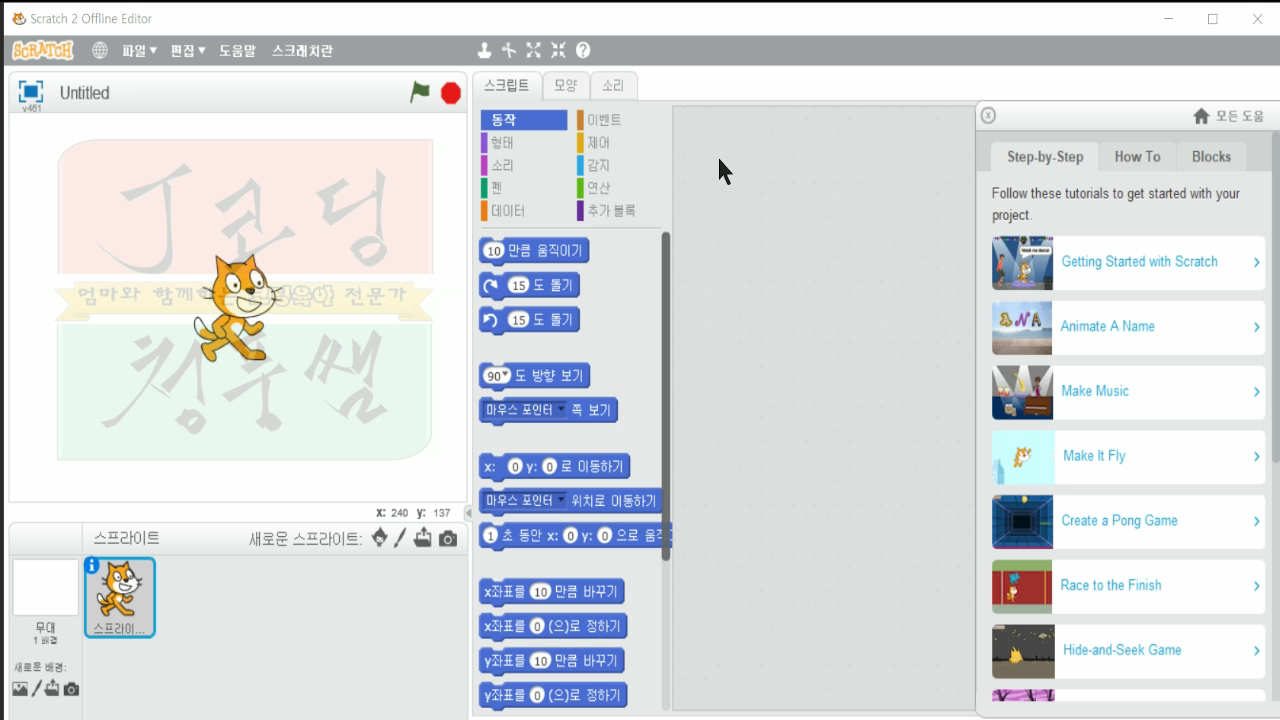Select the duplicate stamp tool
This screenshot has width=1280, height=720.
484,49
